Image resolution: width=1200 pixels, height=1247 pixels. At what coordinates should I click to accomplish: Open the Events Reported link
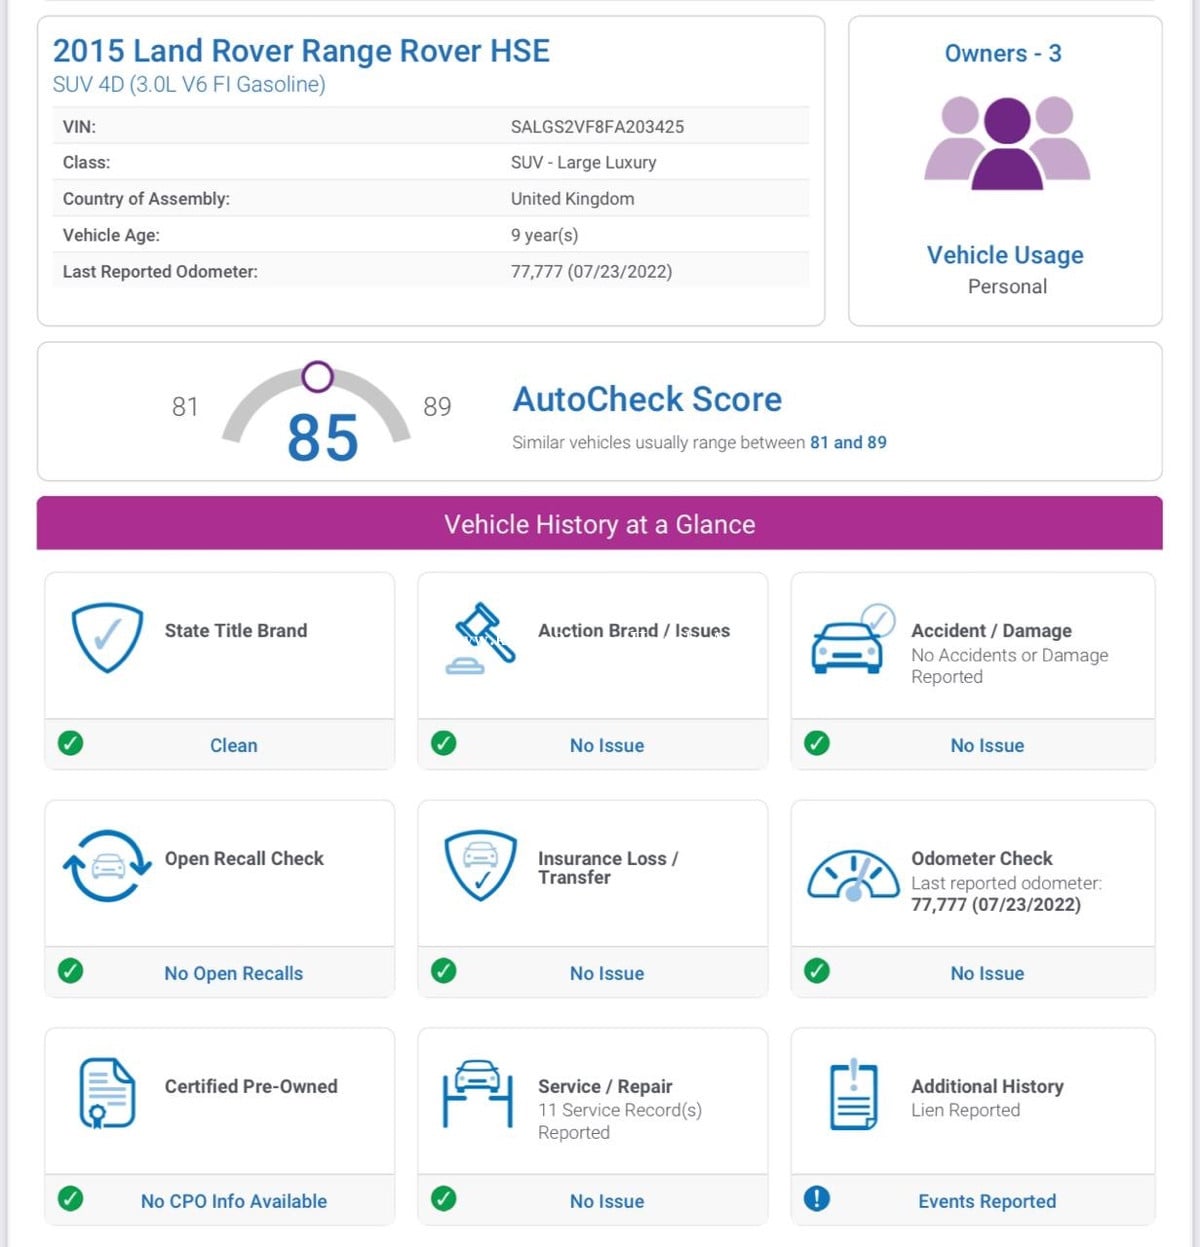click(x=987, y=1201)
